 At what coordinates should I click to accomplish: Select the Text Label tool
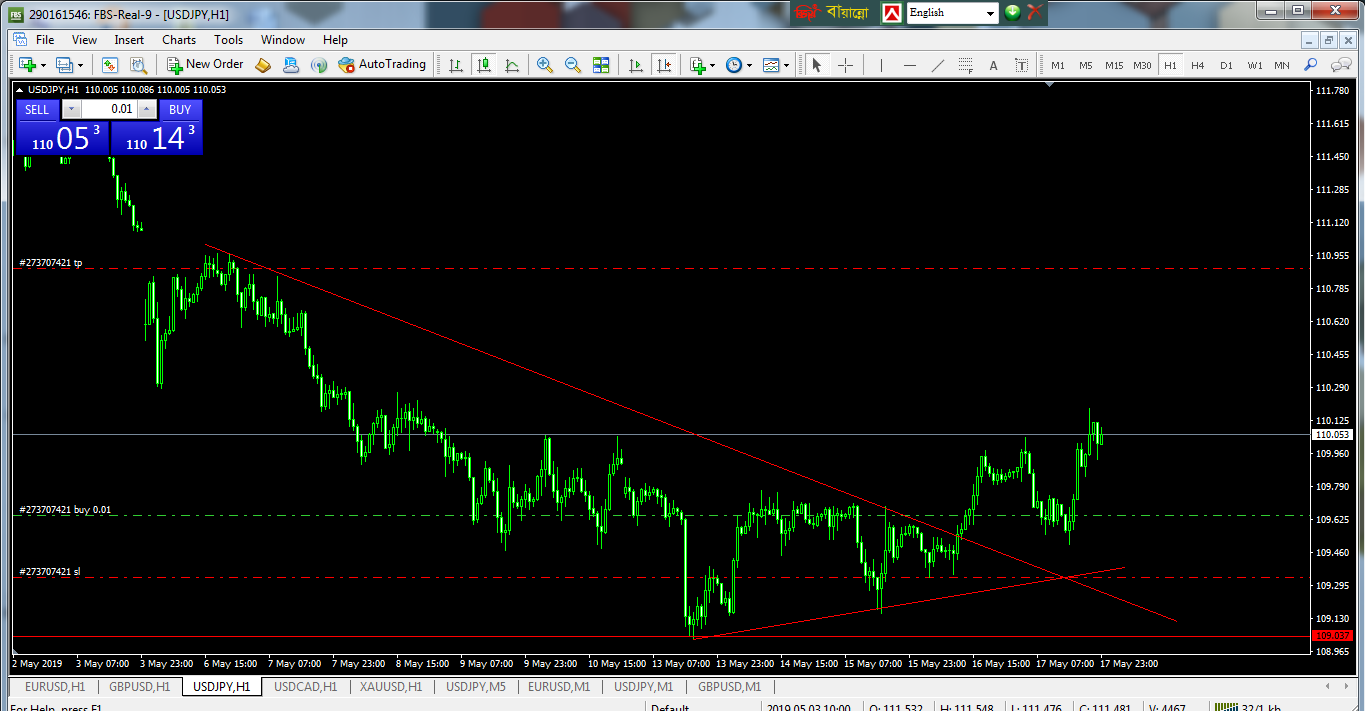point(1021,65)
